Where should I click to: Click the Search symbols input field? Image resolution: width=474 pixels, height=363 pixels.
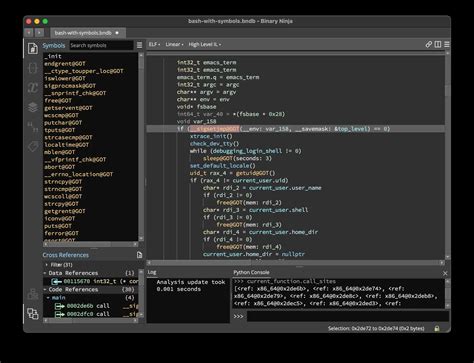[101, 45]
